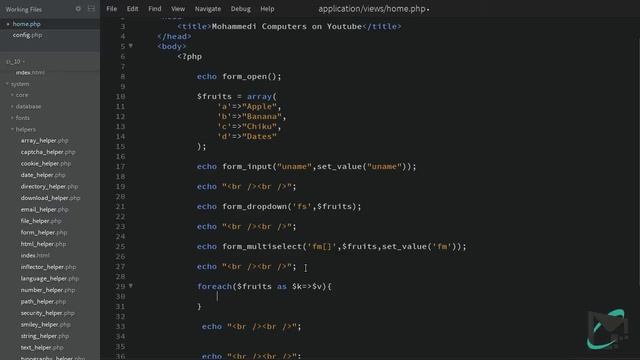Expand the core folder

coord(12,95)
